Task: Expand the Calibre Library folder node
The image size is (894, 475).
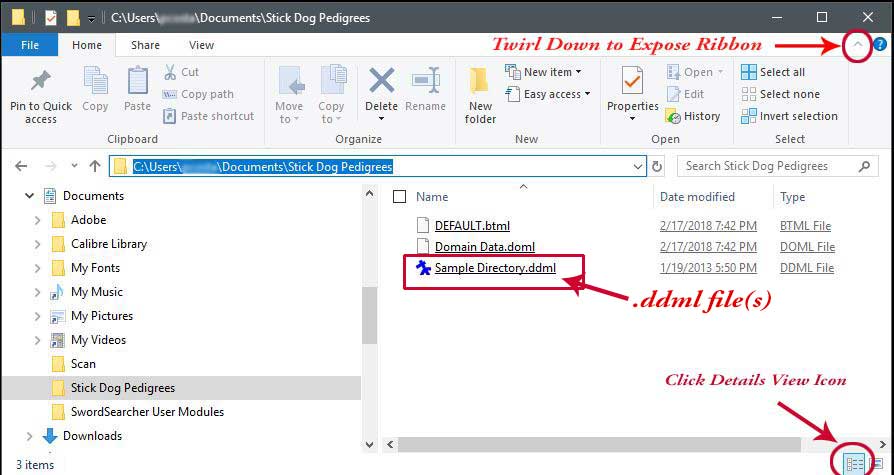Action: point(38,244)
